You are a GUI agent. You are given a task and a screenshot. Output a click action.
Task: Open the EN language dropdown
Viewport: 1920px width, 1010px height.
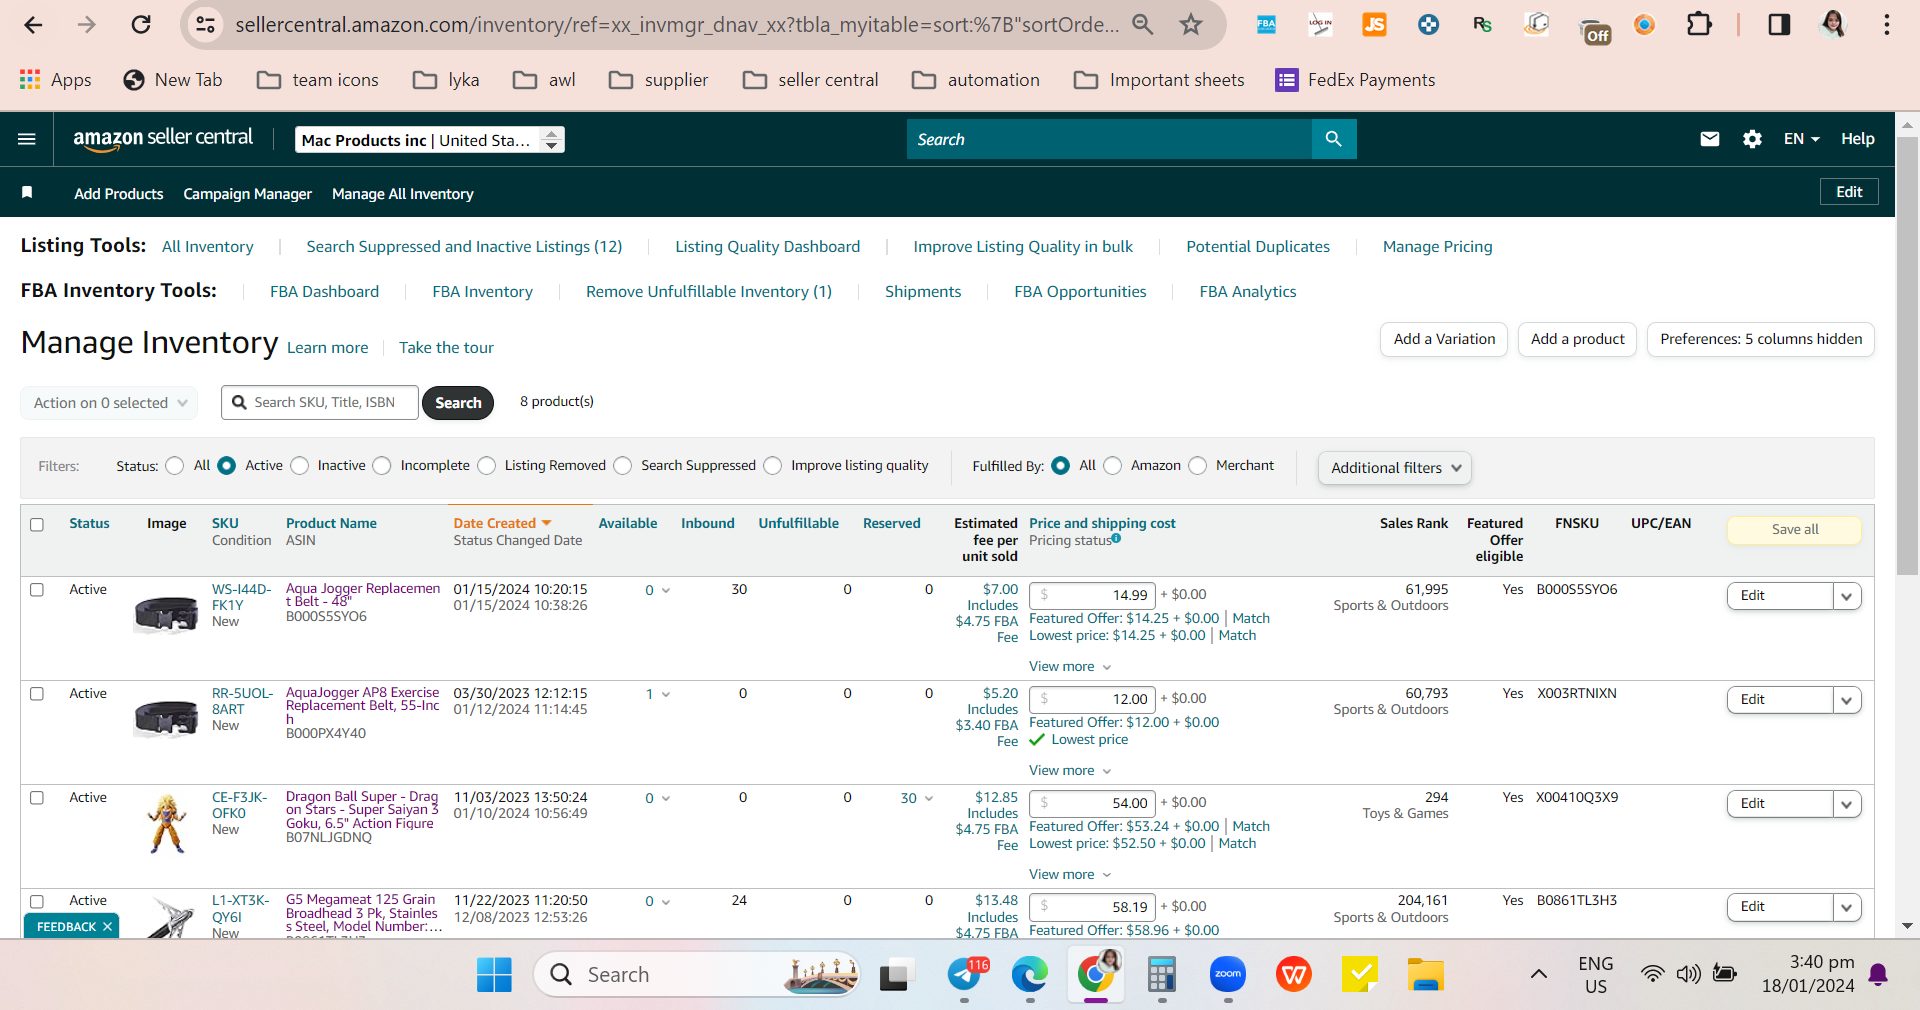[x=1801, y=139]
